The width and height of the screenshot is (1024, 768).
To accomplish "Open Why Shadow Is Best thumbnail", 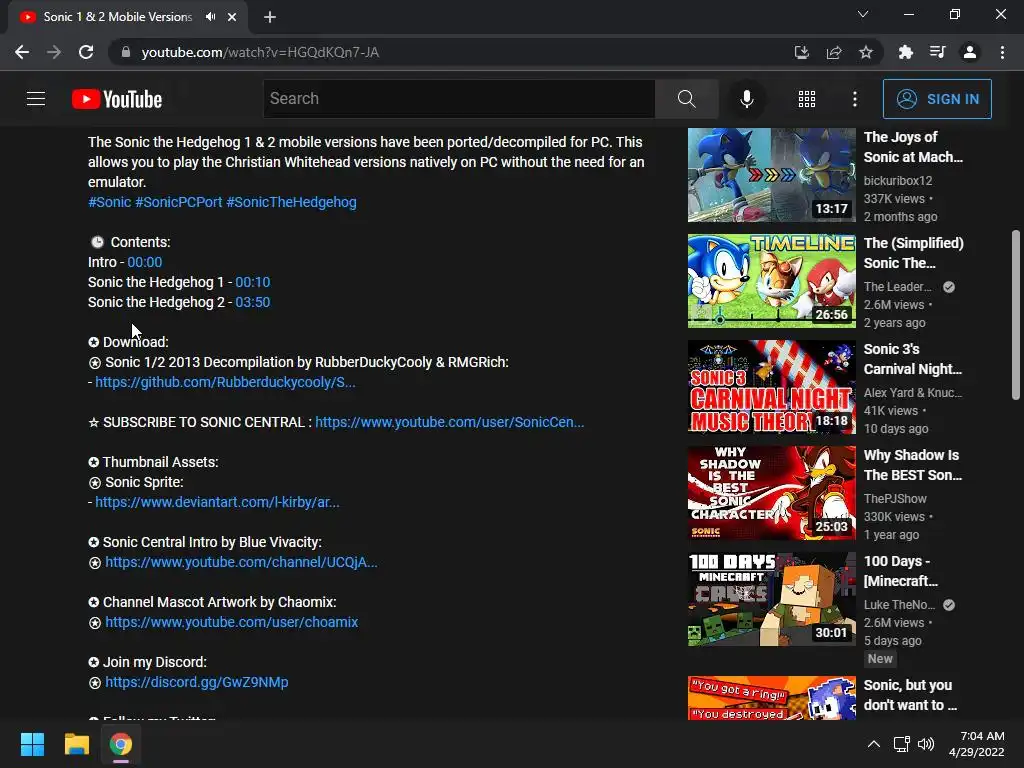I will point(771,493).
